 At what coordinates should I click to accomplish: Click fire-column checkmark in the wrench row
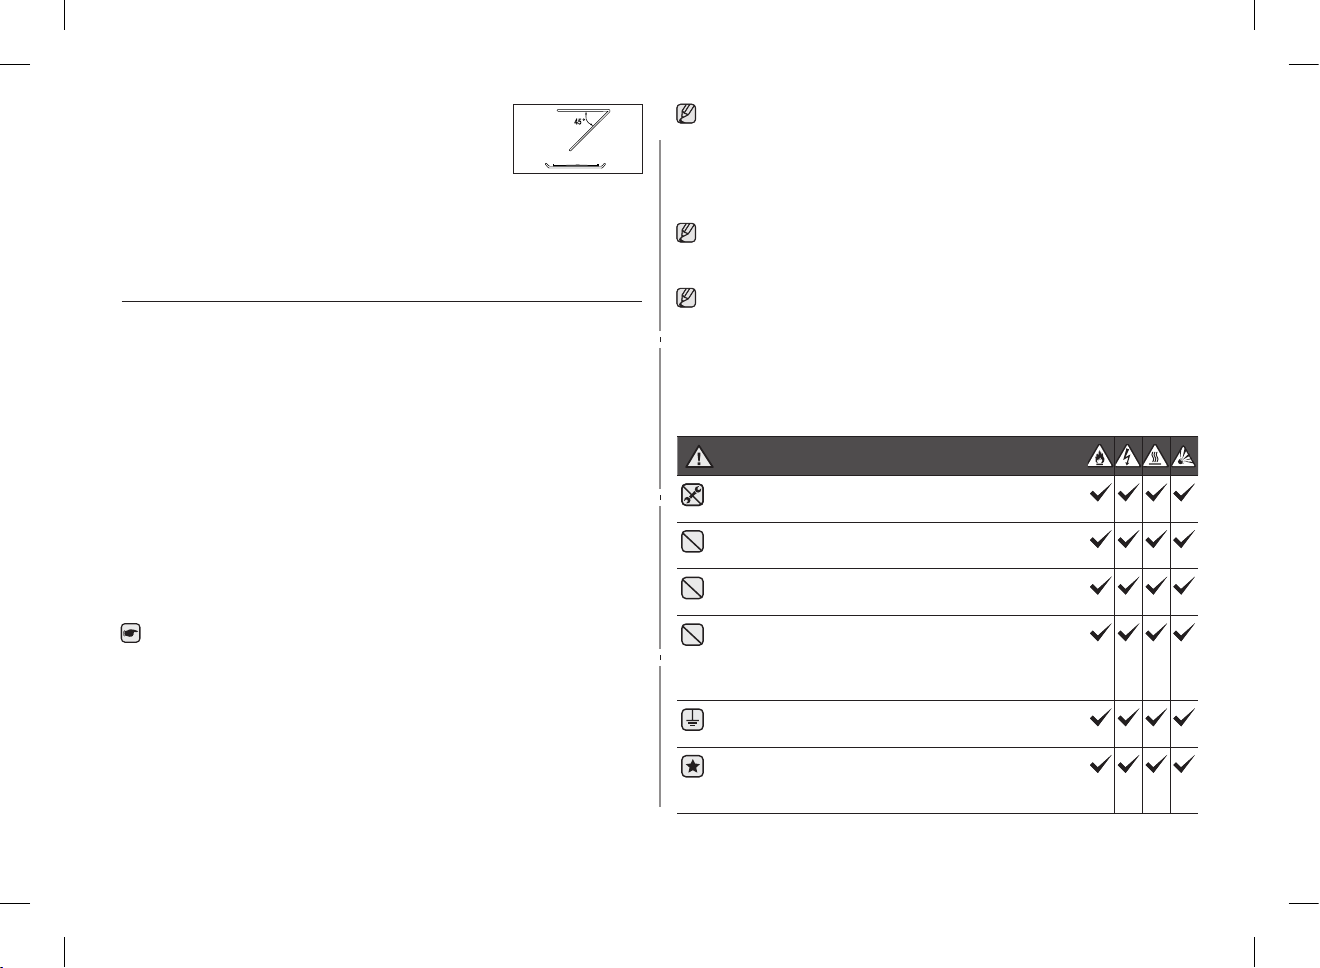tap(1099, 493)
